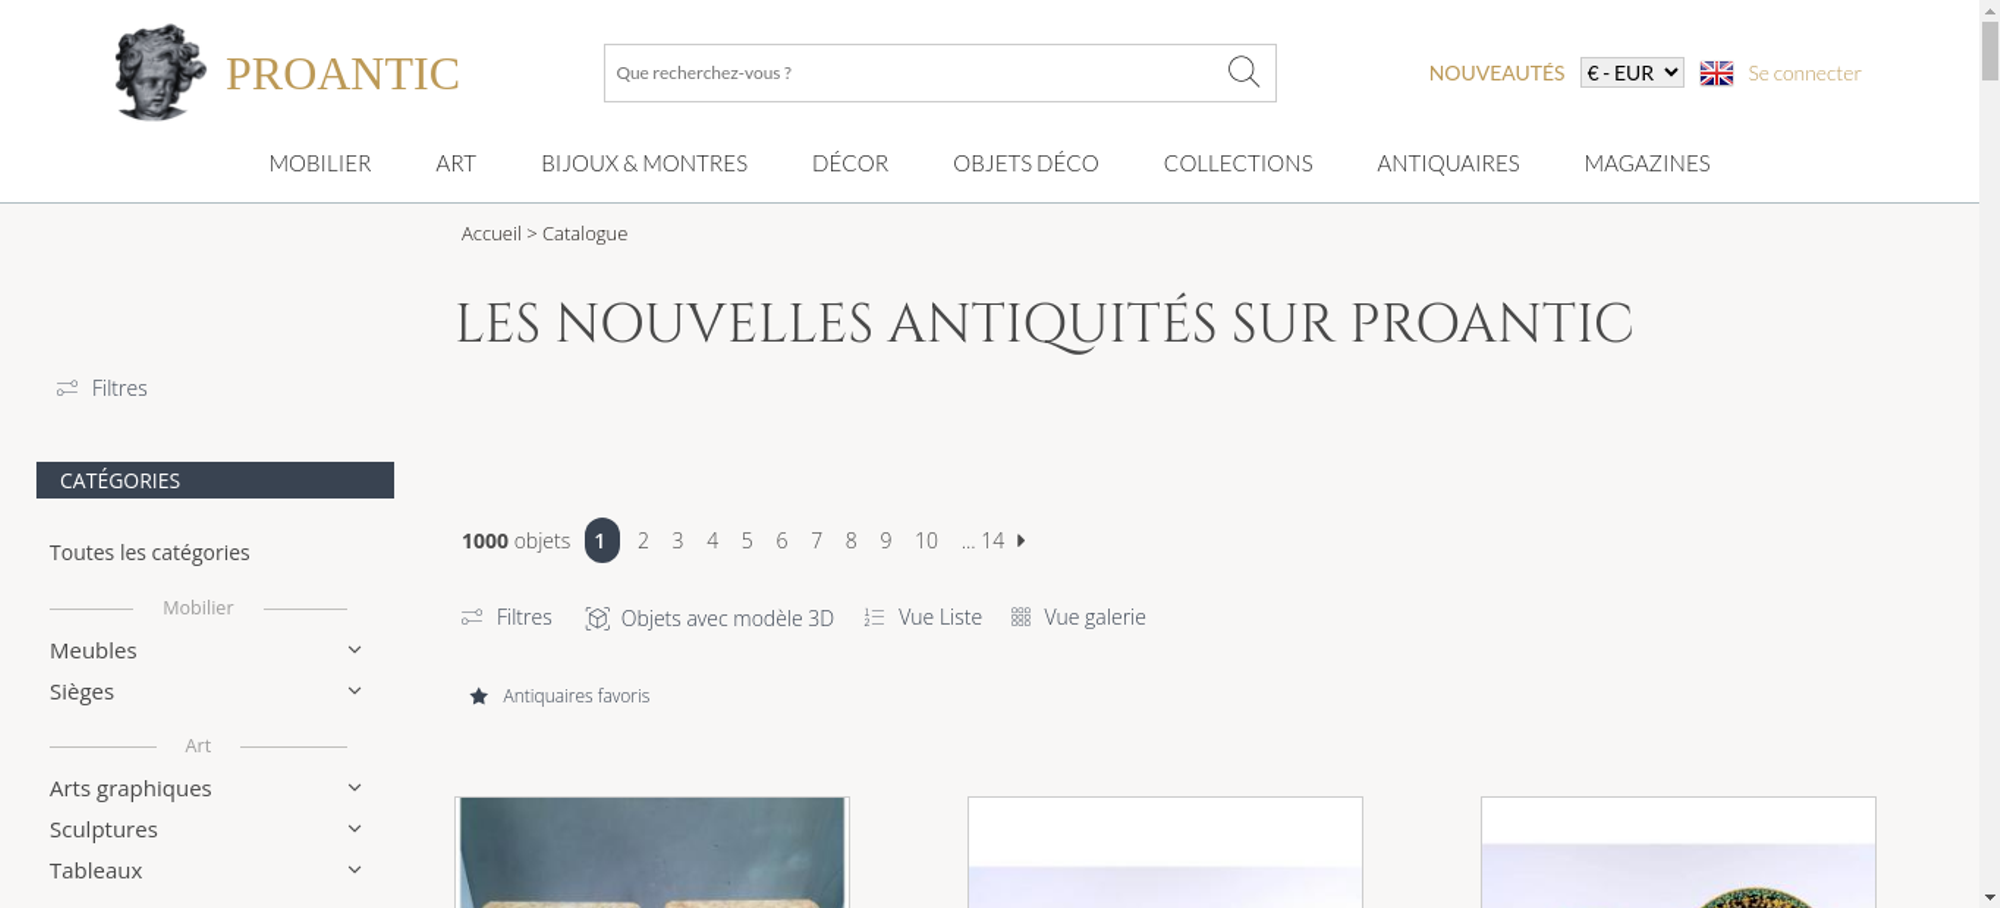The width and height of the screenshot is (2000, 908).
Task: Open the MOBILIER menu
Action: coord(320,163)
